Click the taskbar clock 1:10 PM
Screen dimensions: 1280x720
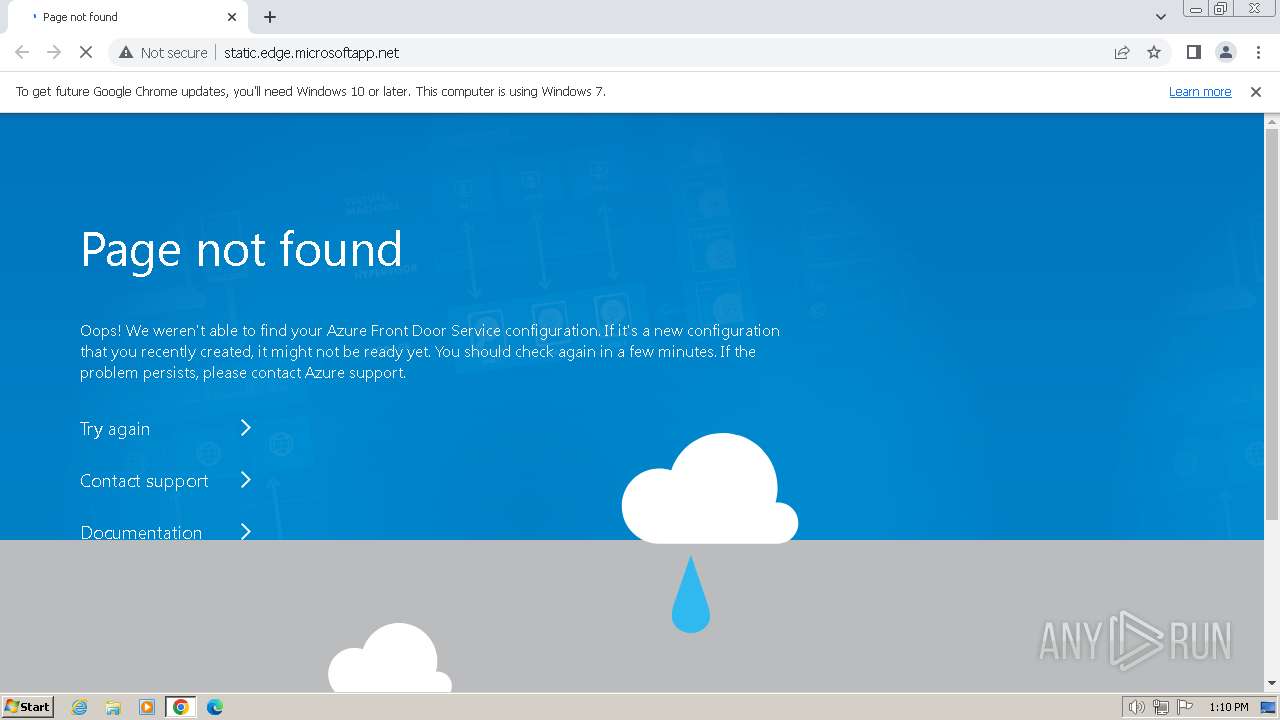tap(1228, 707)
